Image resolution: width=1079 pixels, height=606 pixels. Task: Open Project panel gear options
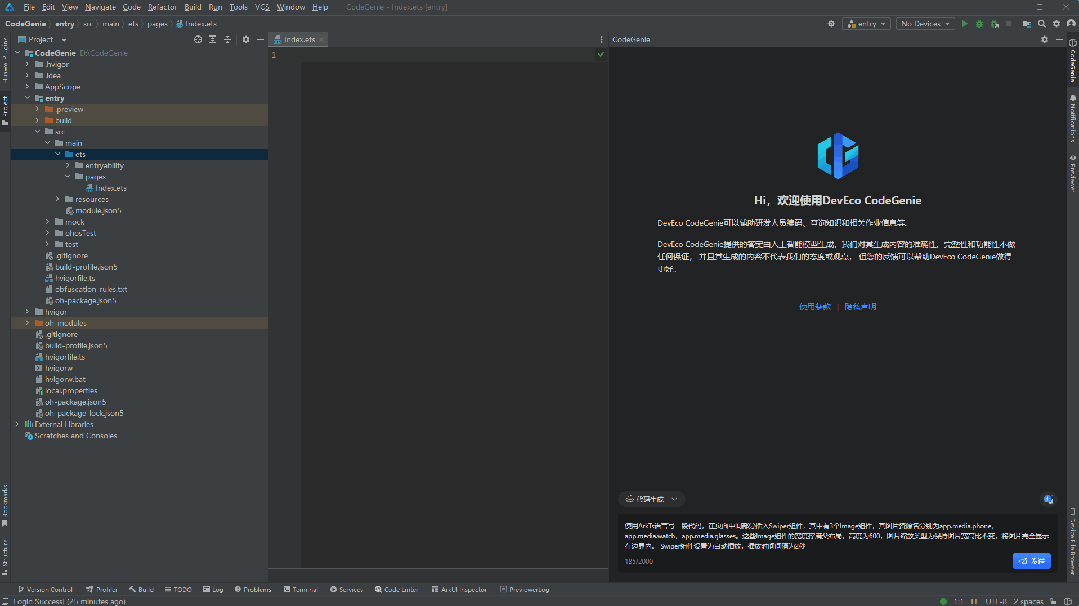(246, 39)
